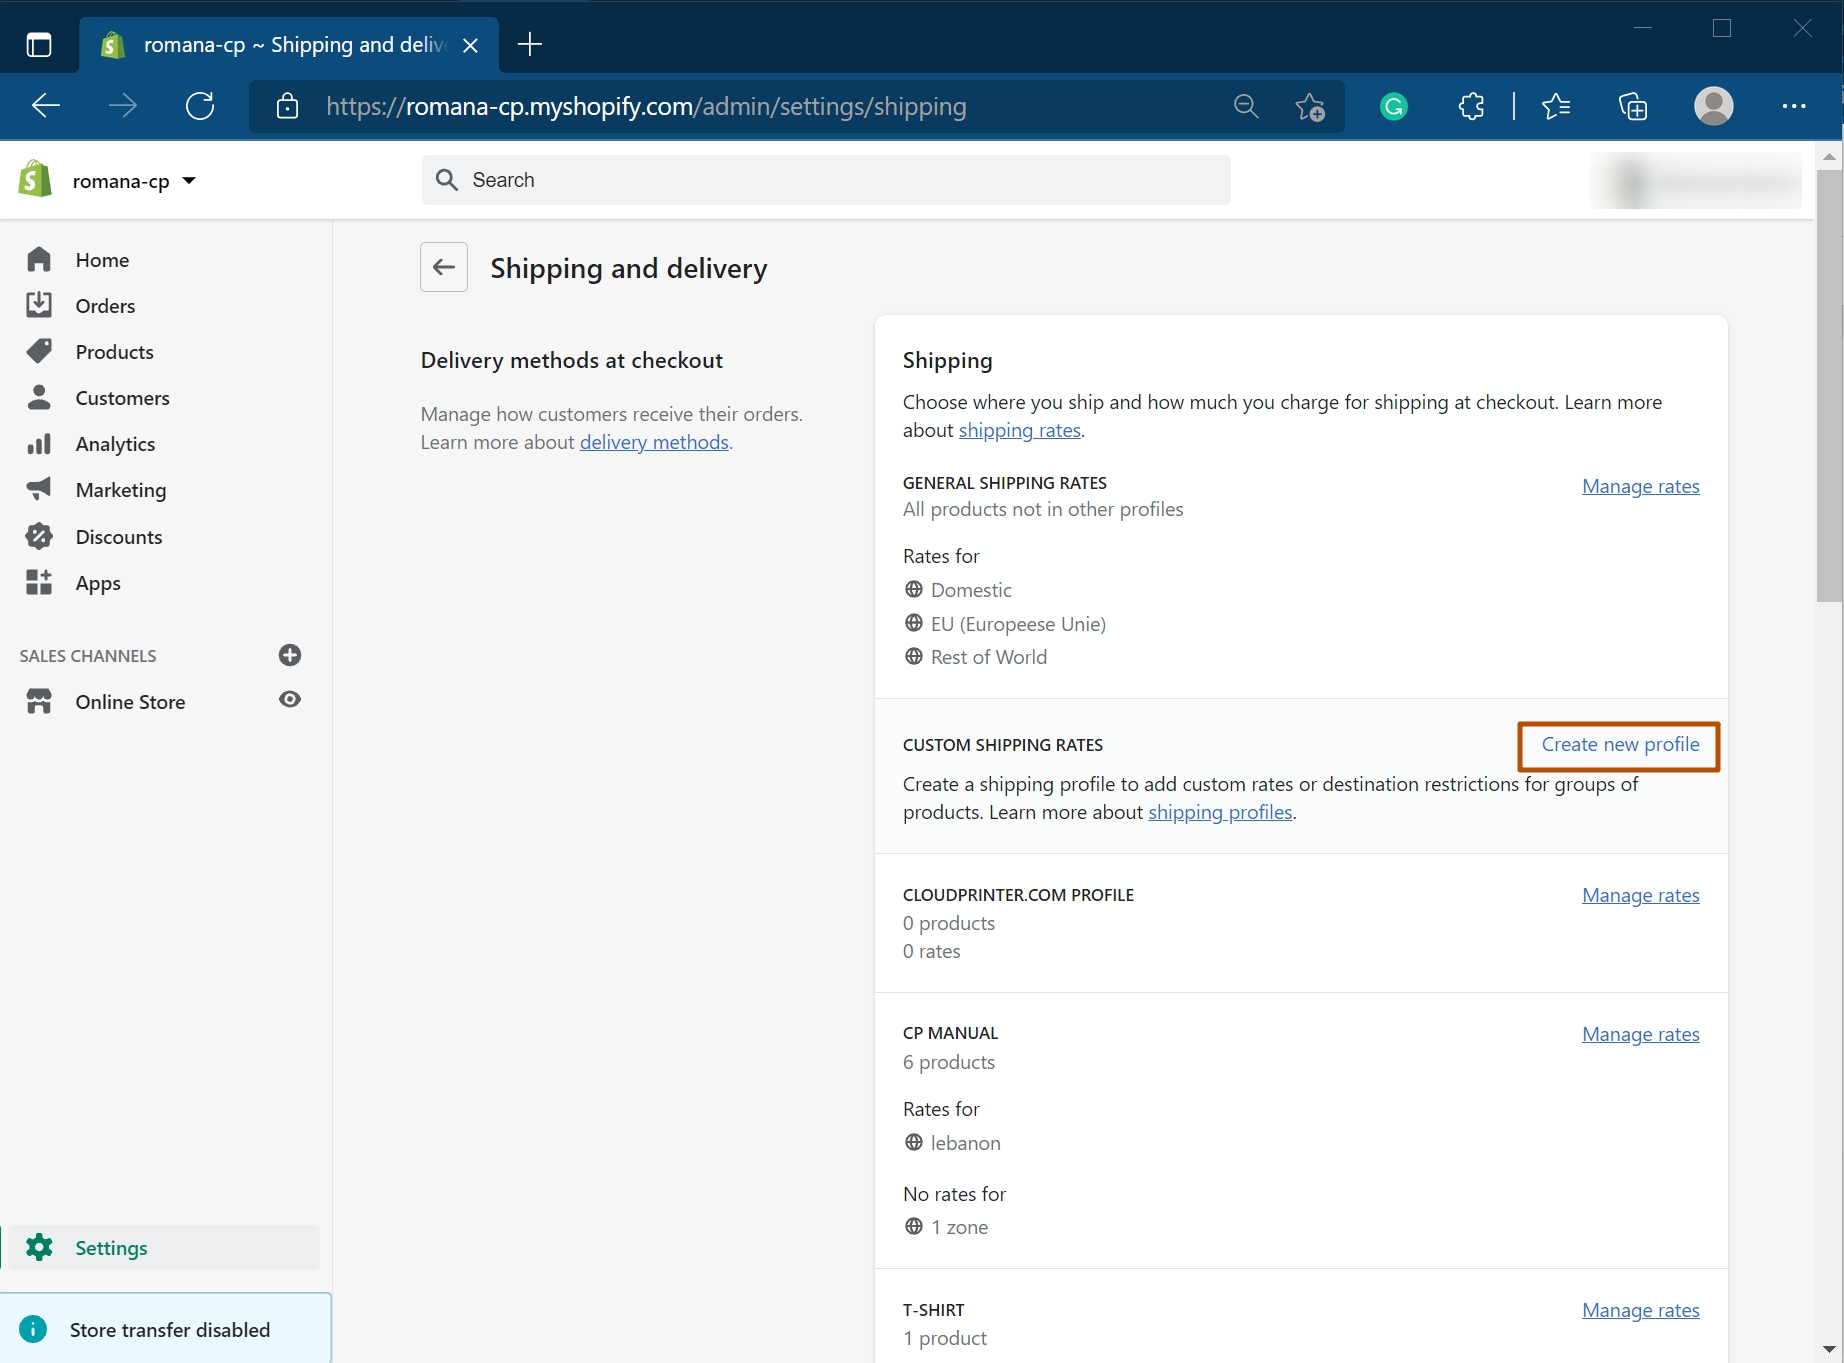Image resolution: width=1844 pixels, height=1363 pixels.
Task: Open the browser profile avatar
Action: coord(1714,106)
